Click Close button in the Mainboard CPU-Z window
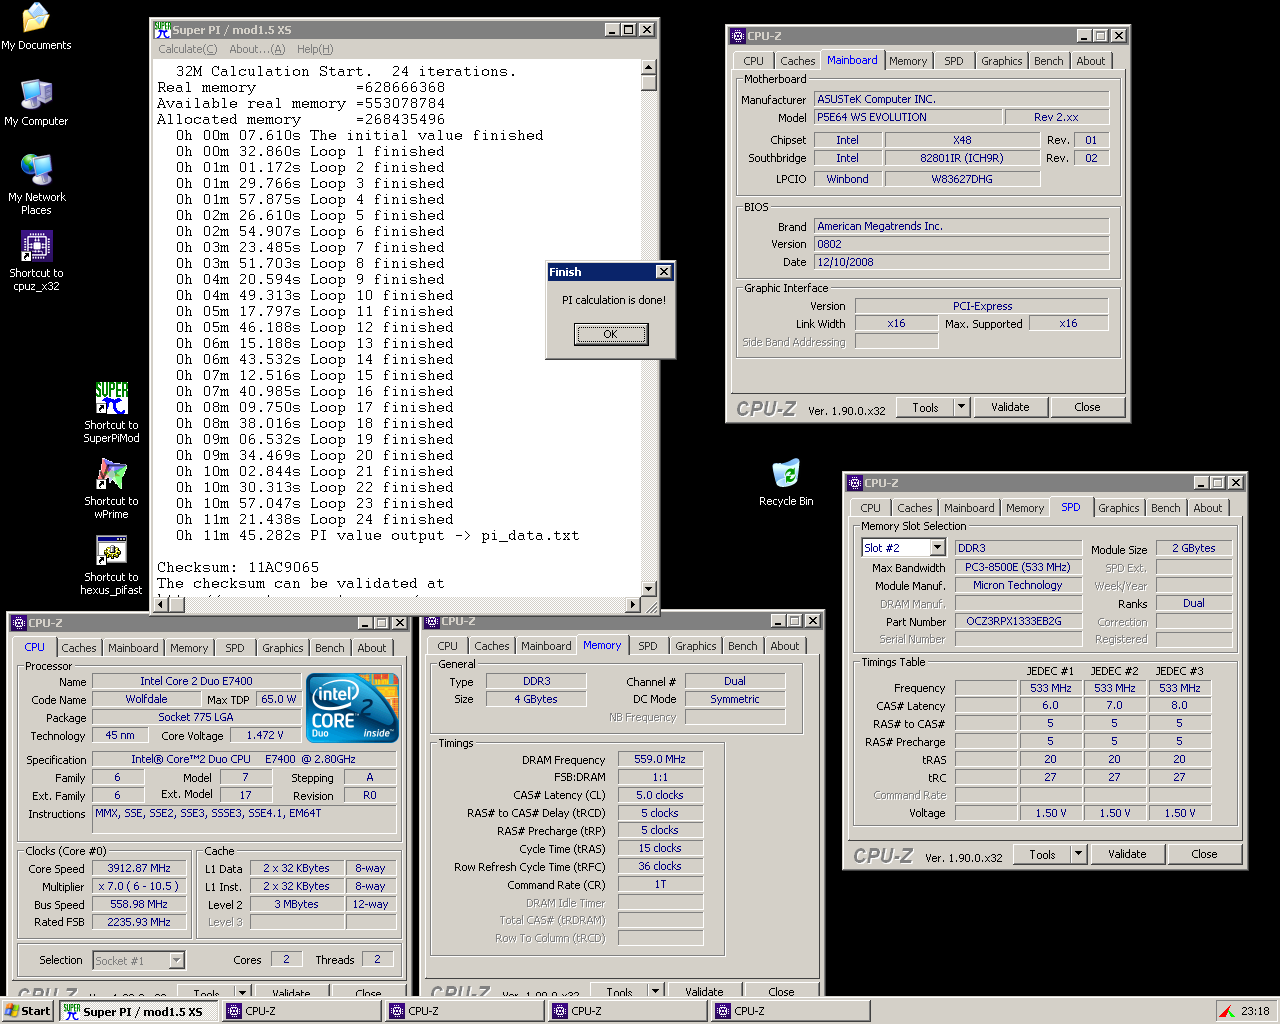Viewport: 1280px width, 1024px height. pos(1088,407)
